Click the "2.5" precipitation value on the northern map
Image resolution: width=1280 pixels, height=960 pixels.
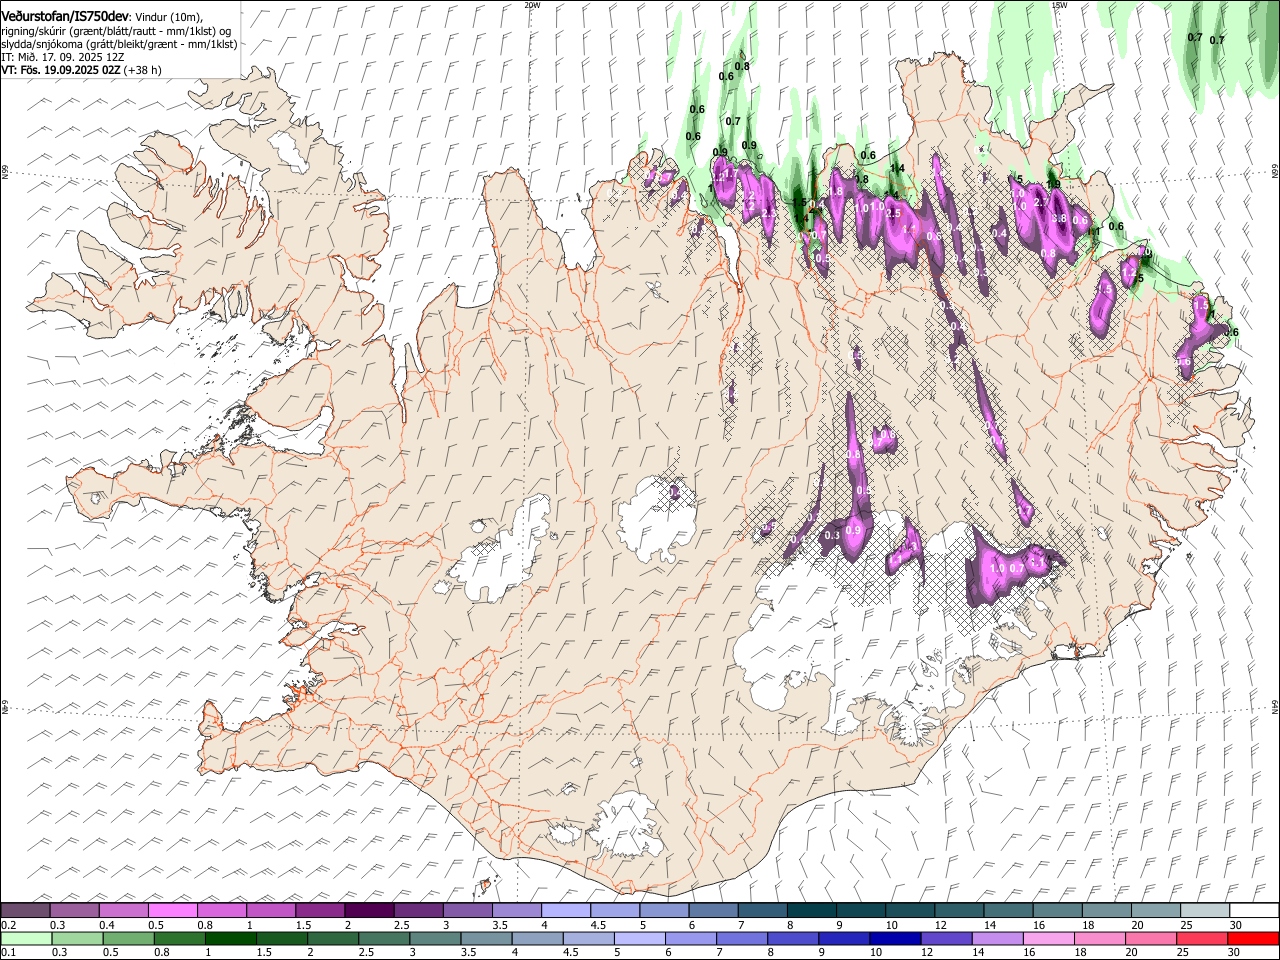[894, 213]
